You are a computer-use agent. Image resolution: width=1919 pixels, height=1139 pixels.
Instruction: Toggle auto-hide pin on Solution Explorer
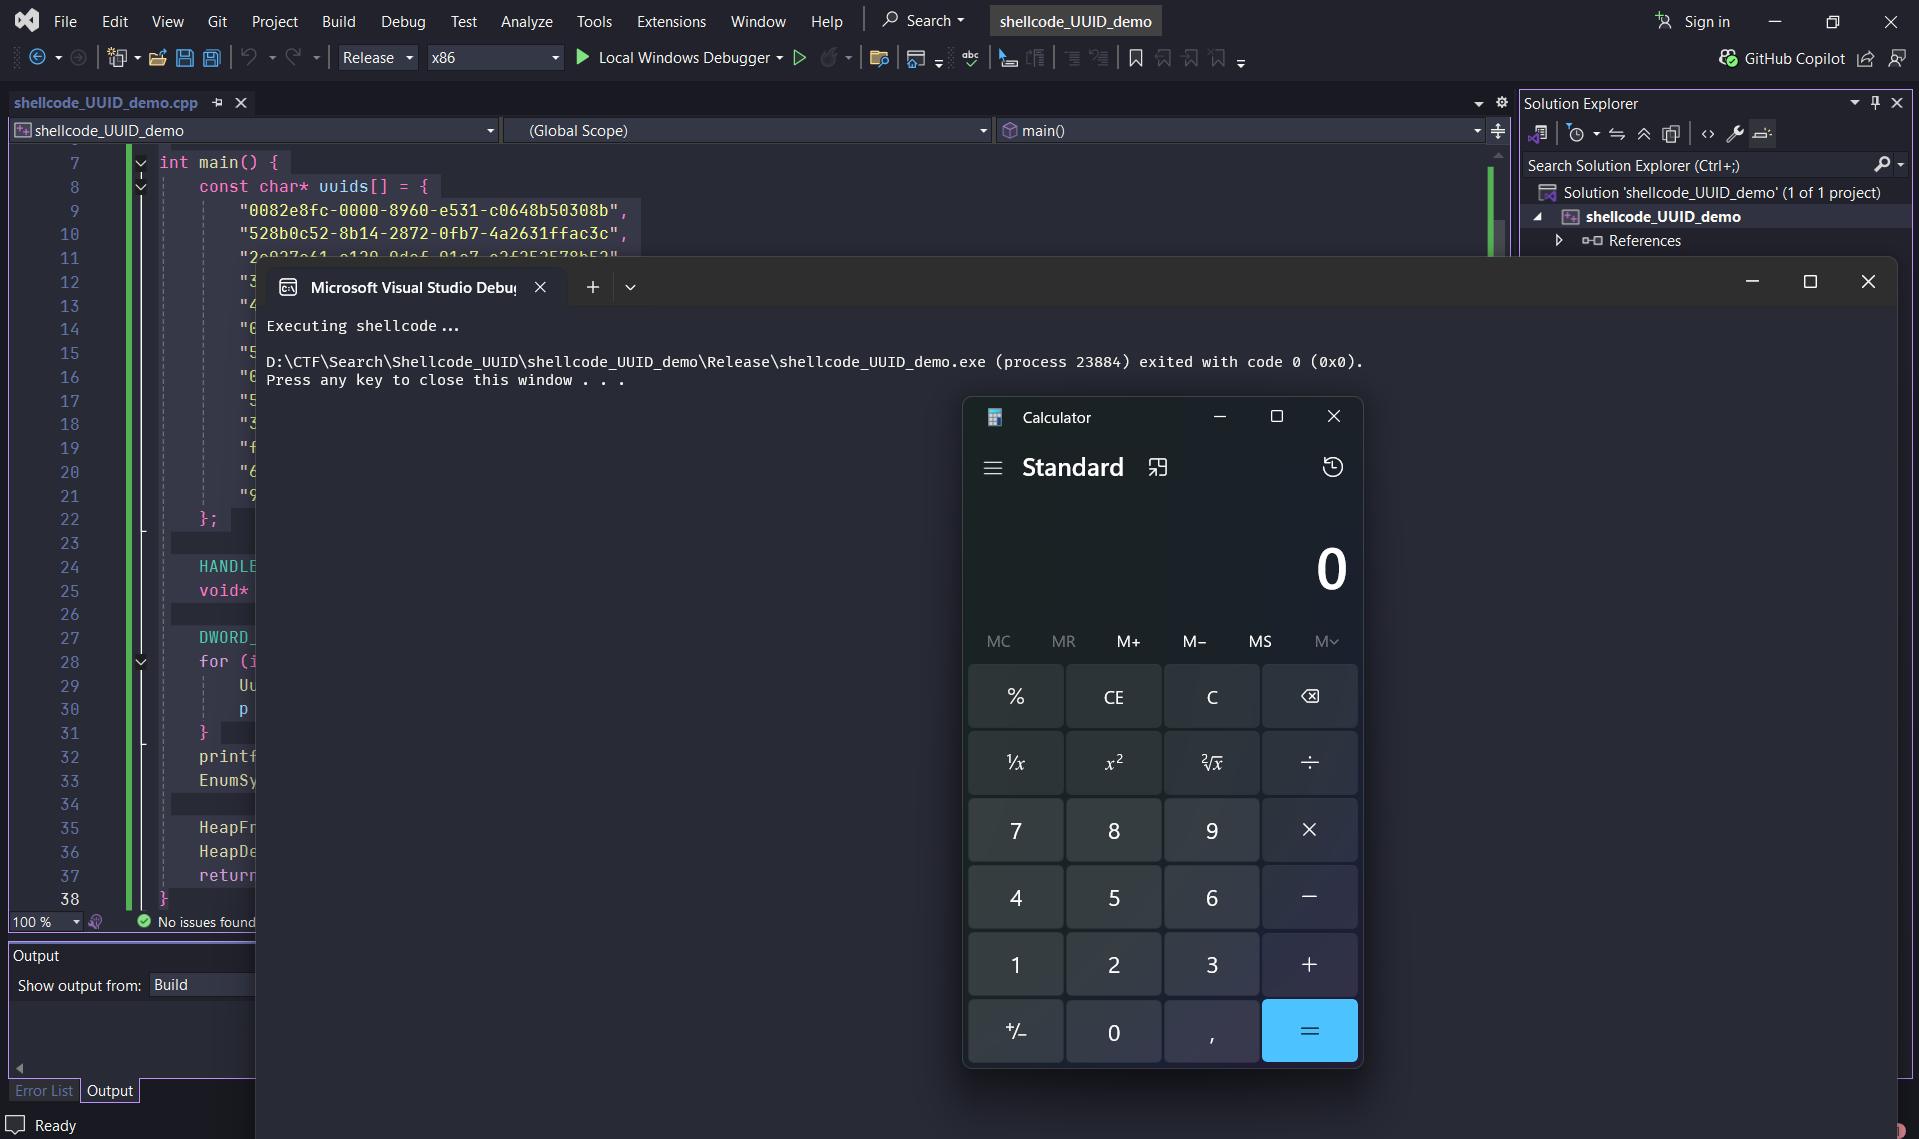pyautogui.click(x=1875, y=103)
